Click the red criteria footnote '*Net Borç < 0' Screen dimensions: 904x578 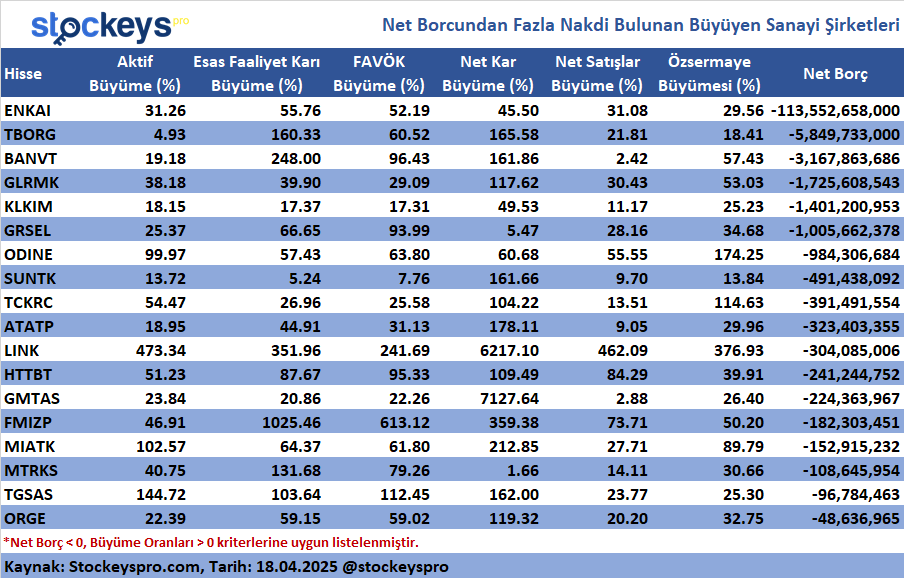click(x=210, y=542)
